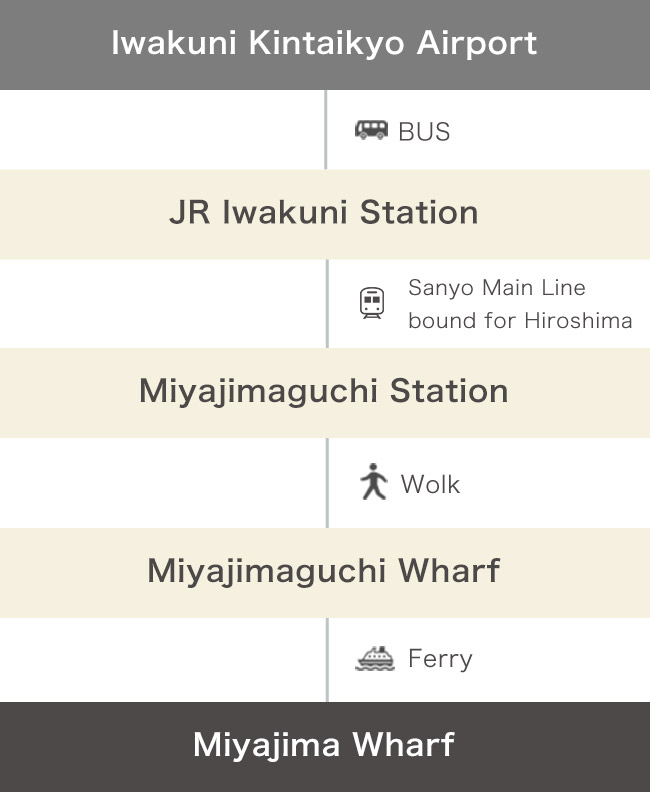Screen dimensions: 650x792
Task: Select the Miyajimaguchi Wharf row
Action: pyautogui.click(x=325, y=573)
